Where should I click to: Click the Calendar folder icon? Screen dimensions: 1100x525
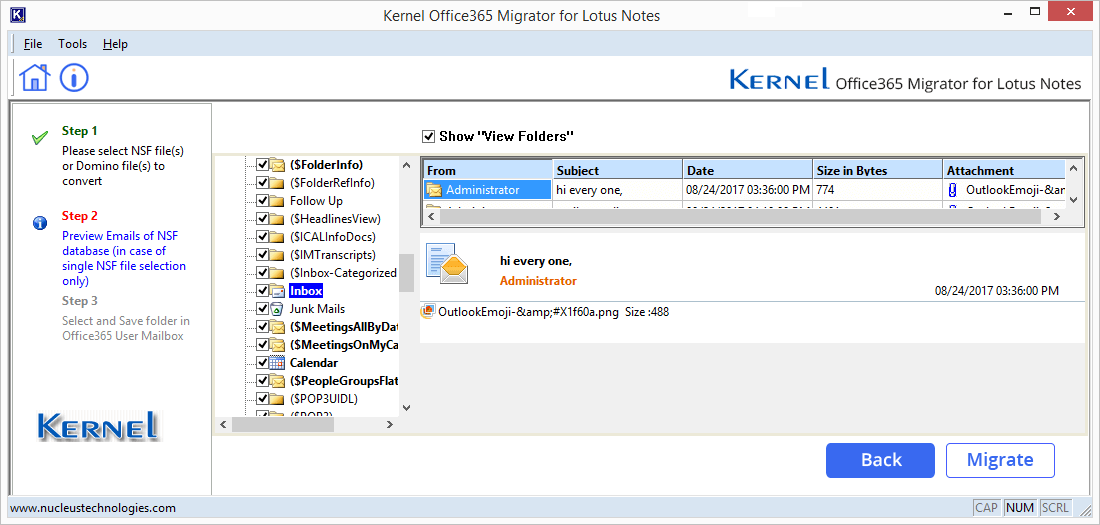[x=278, y=363]
